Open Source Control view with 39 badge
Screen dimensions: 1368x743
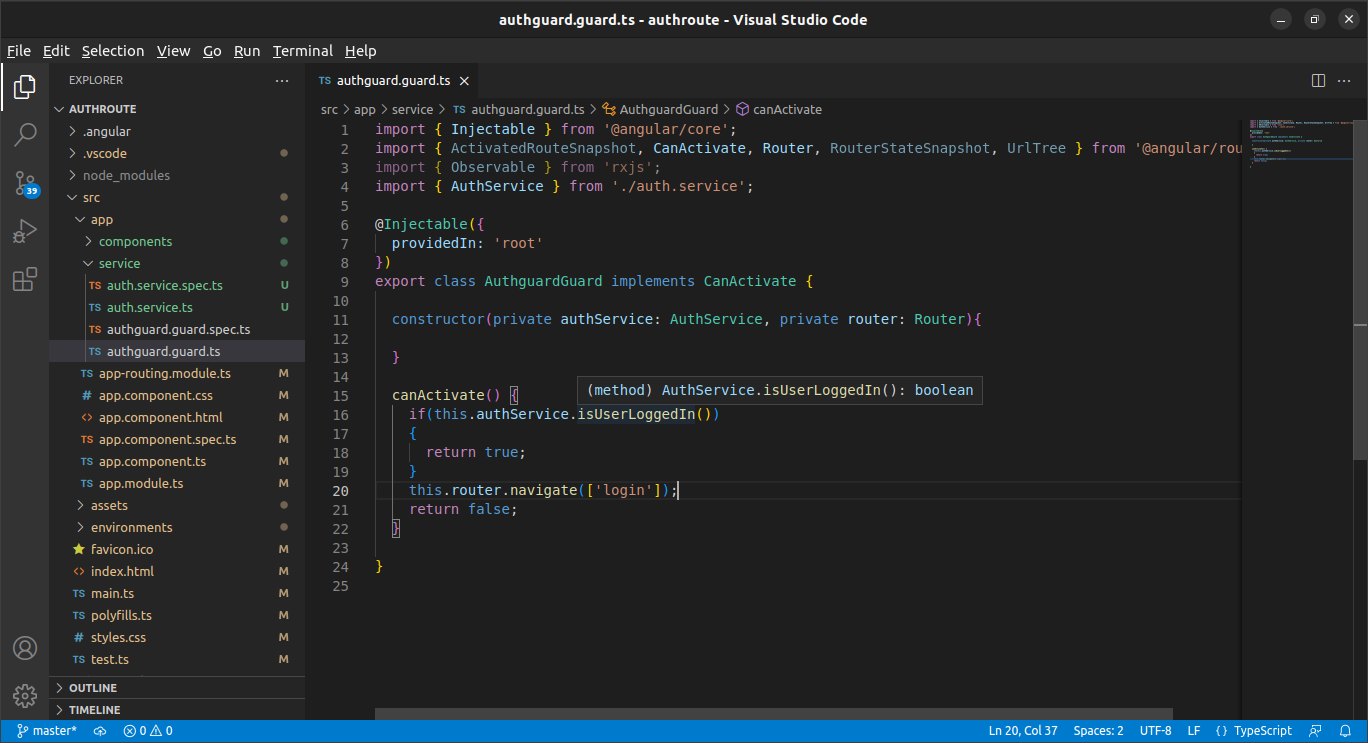coord(25,183)
